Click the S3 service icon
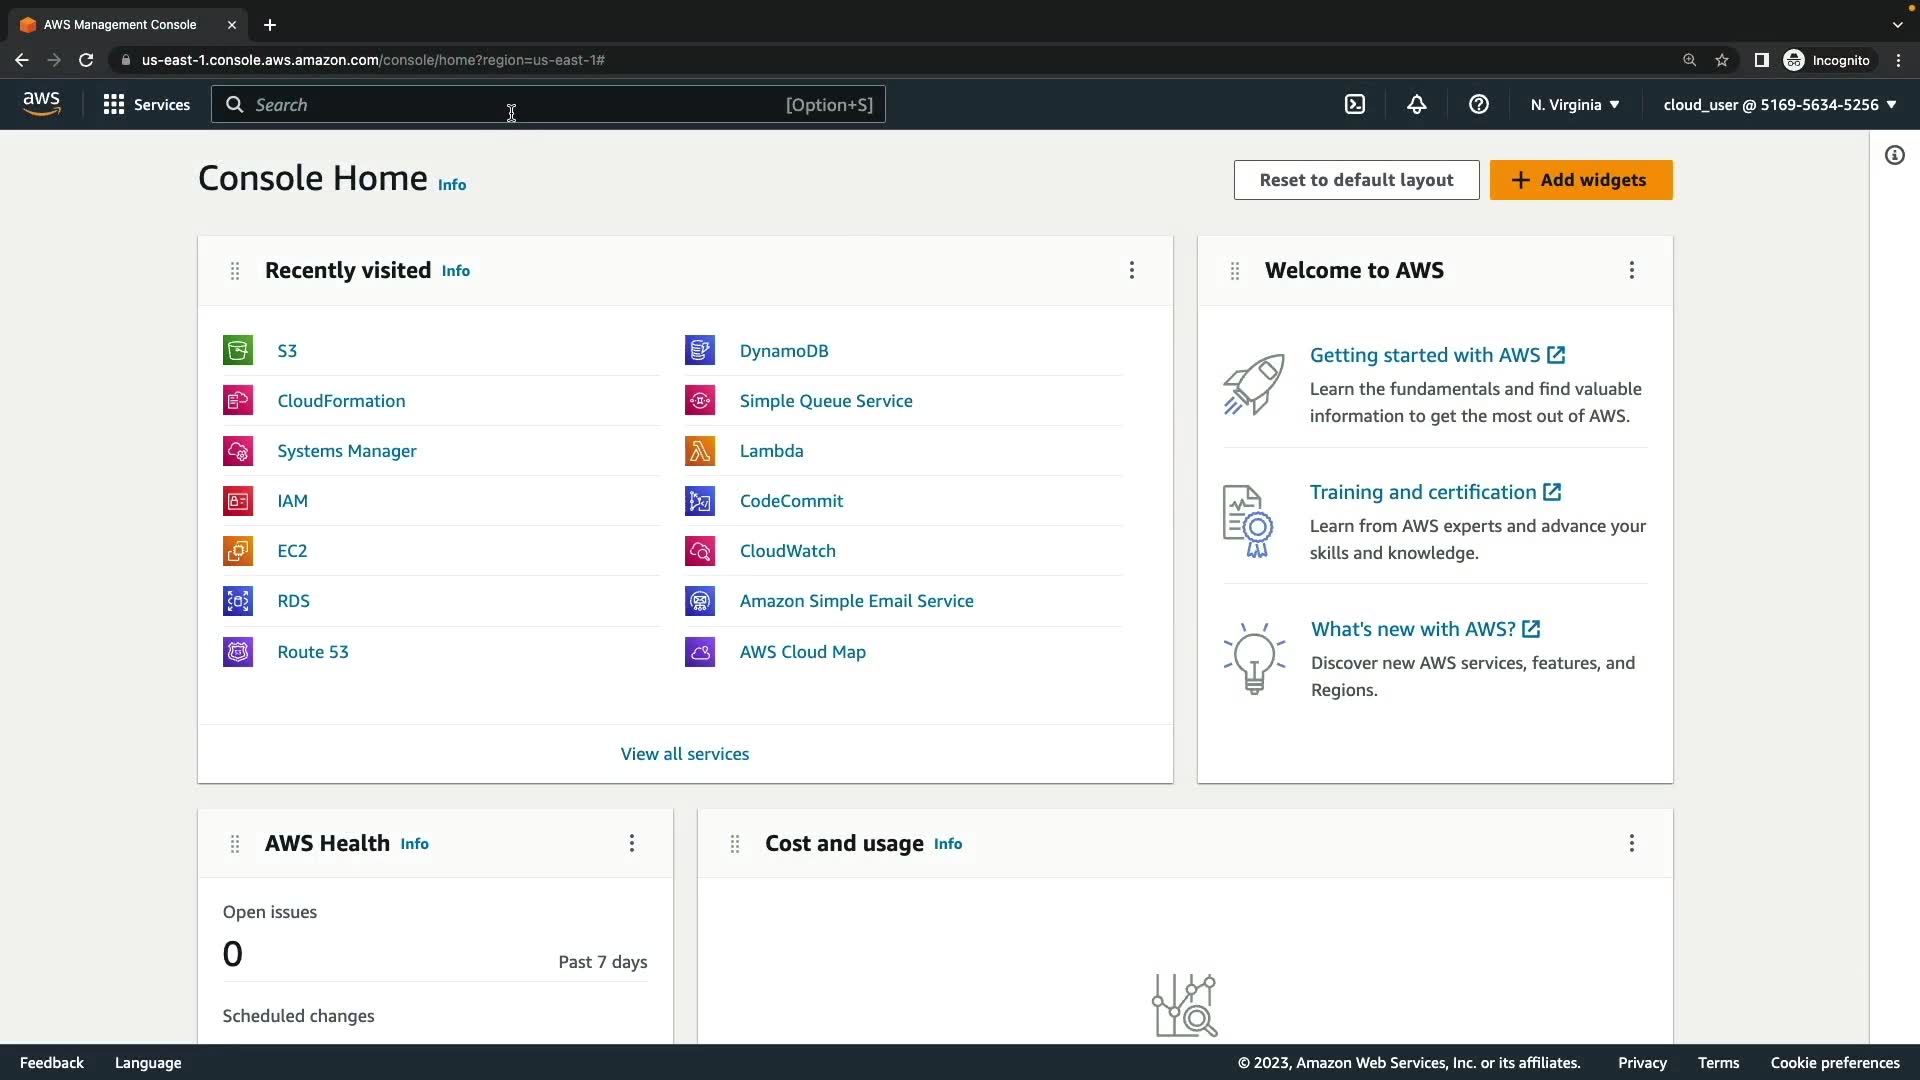 click(x=238, y=351)
